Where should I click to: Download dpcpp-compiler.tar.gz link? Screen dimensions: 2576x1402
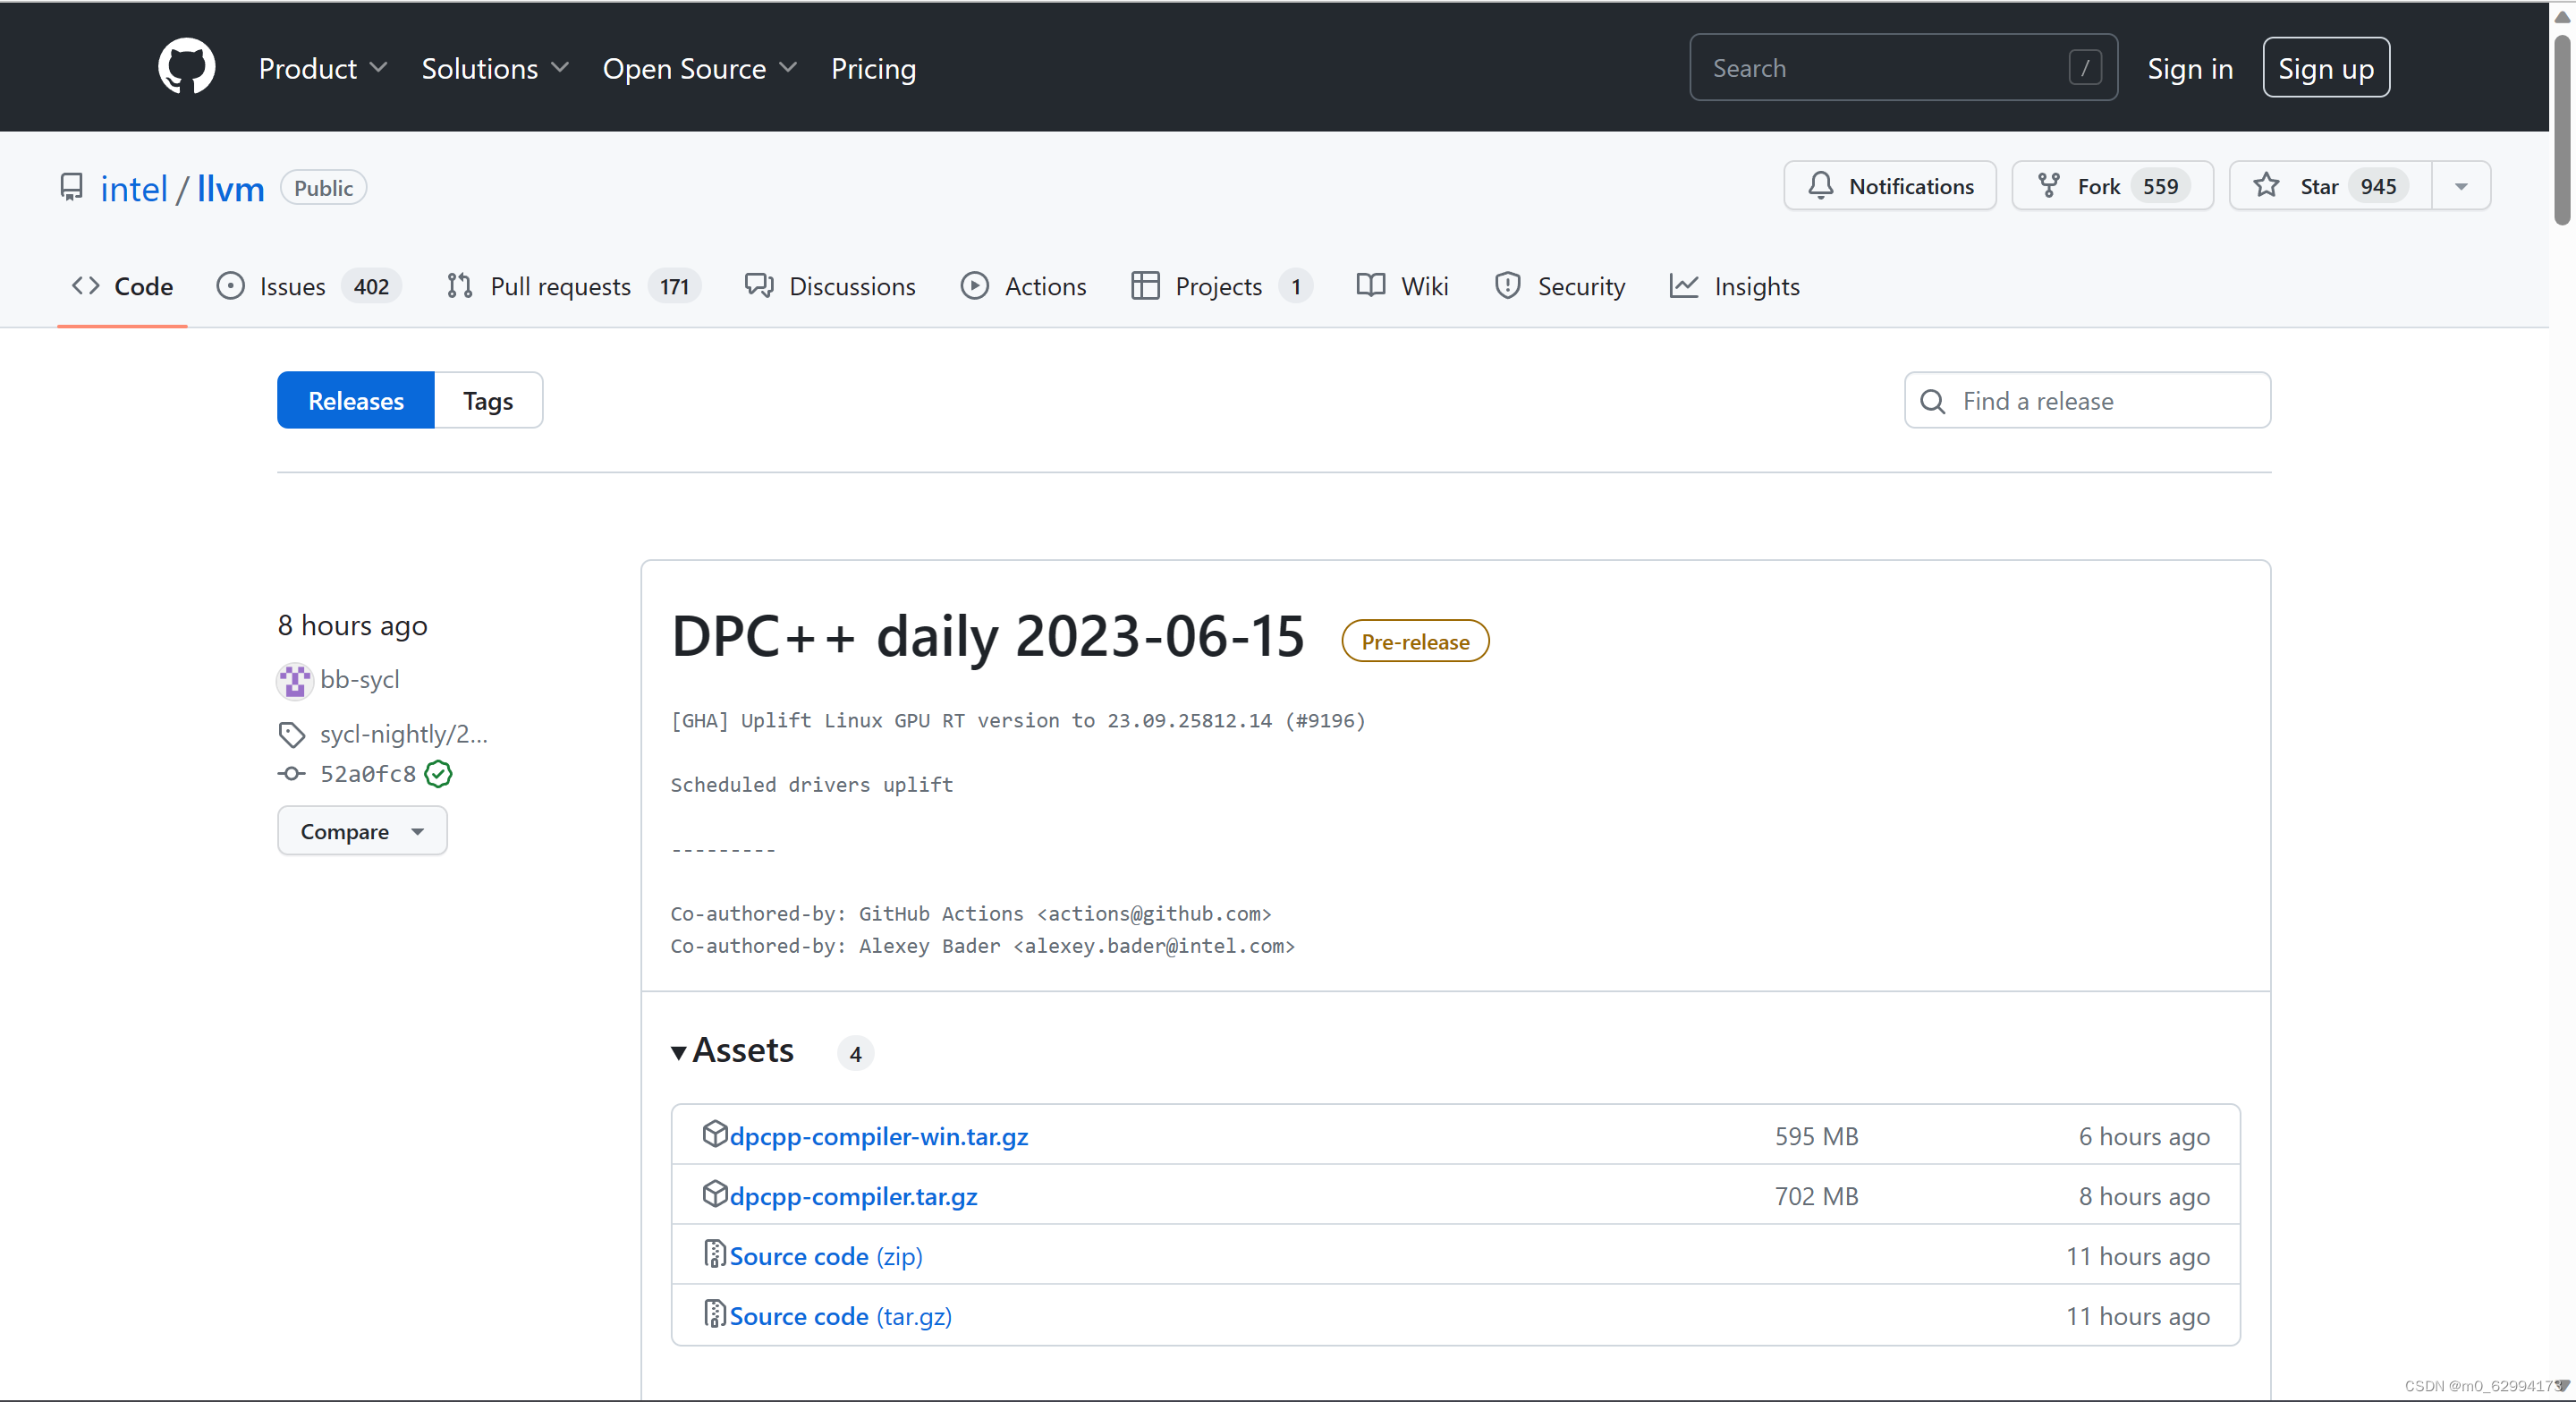[x=853, y=1196]
